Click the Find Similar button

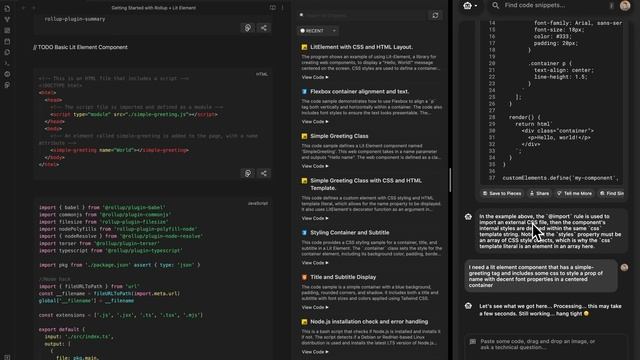[x=611, y=193]
